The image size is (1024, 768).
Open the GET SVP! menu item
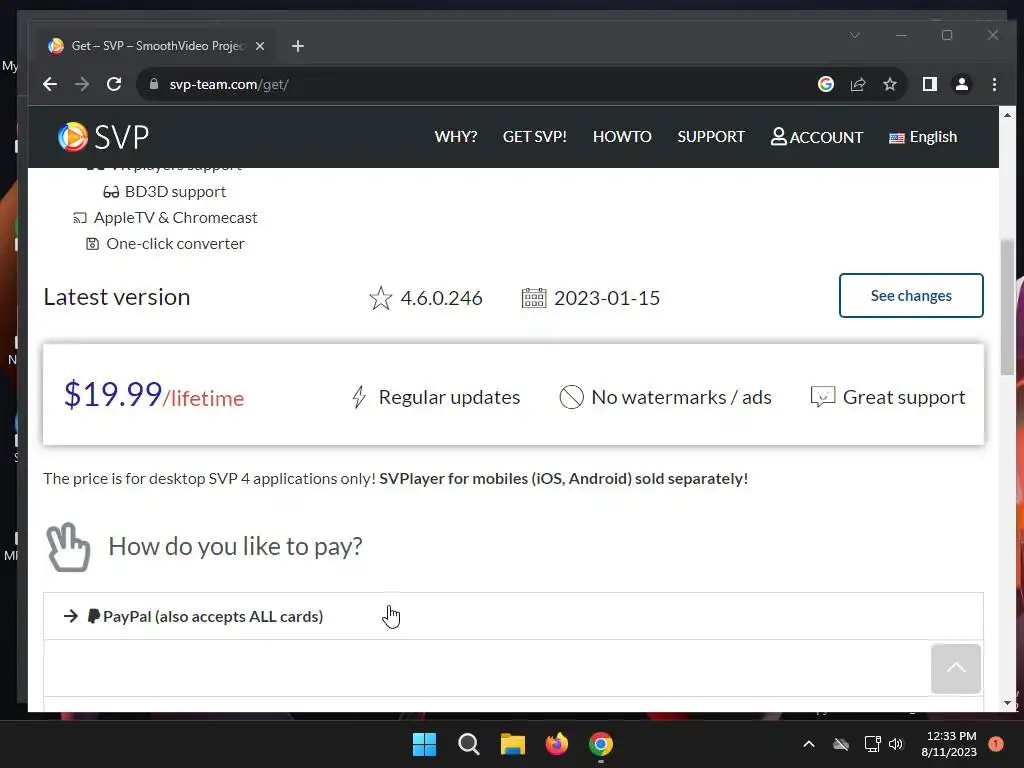click(534, 136)
